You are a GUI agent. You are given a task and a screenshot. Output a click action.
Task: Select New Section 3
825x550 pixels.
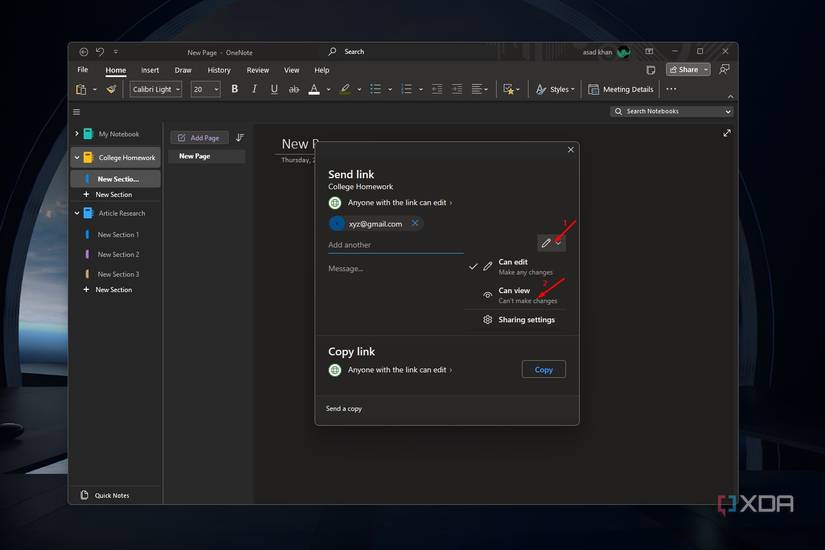click(x=118, y=274)
